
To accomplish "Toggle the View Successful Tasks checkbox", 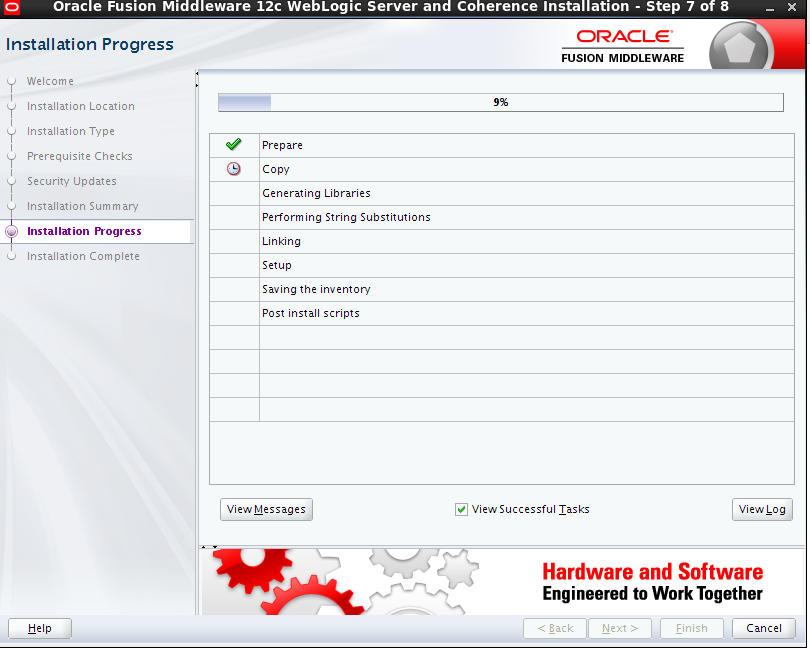I will point(461,510).
